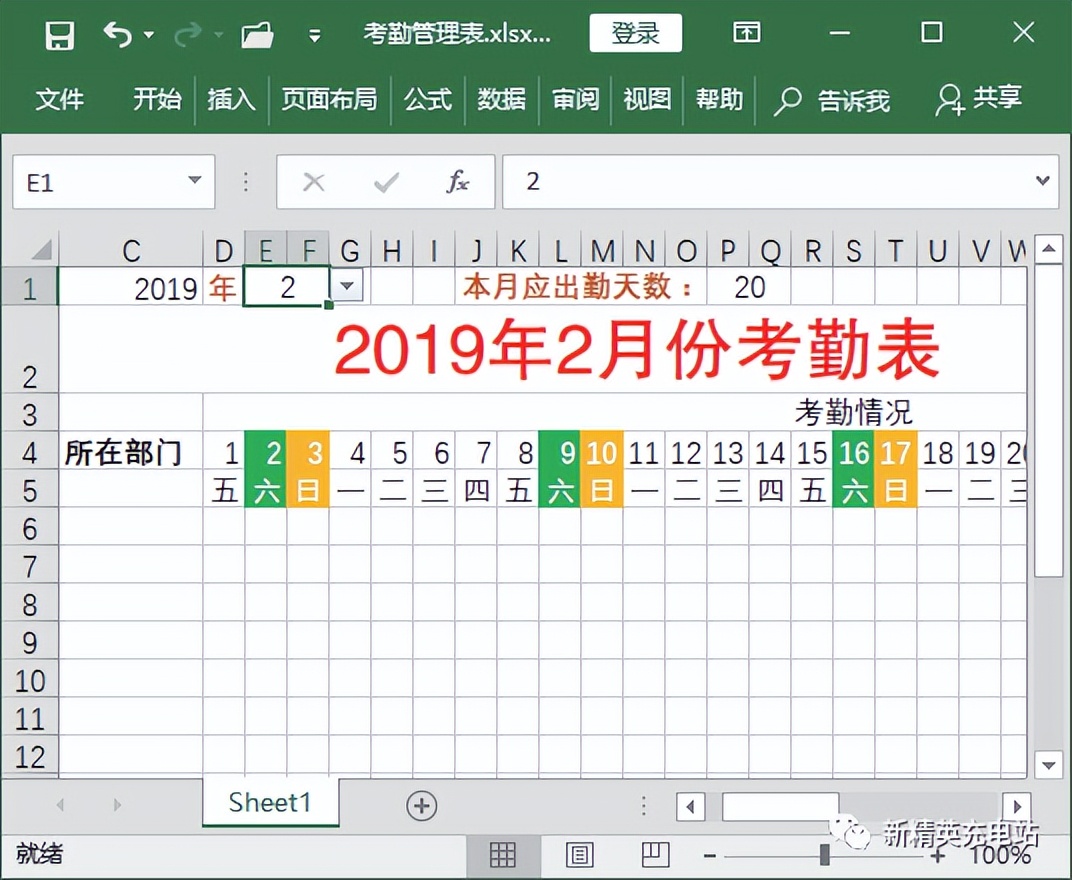Image resolution: width=1072 pixels, height=880 pixels.
Task: Open the folder icon in the title bar
Action: click(257, 33)
